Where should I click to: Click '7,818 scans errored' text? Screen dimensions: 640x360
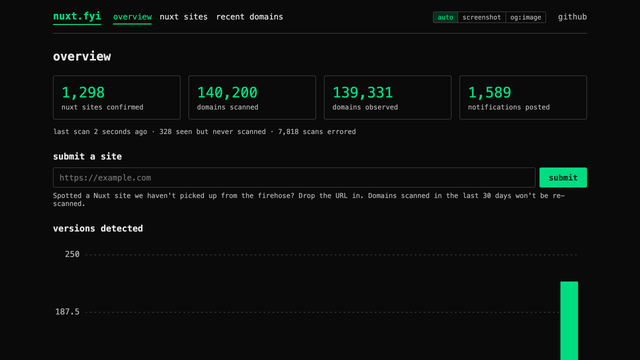pyautogui.click(x=317, y=132)
